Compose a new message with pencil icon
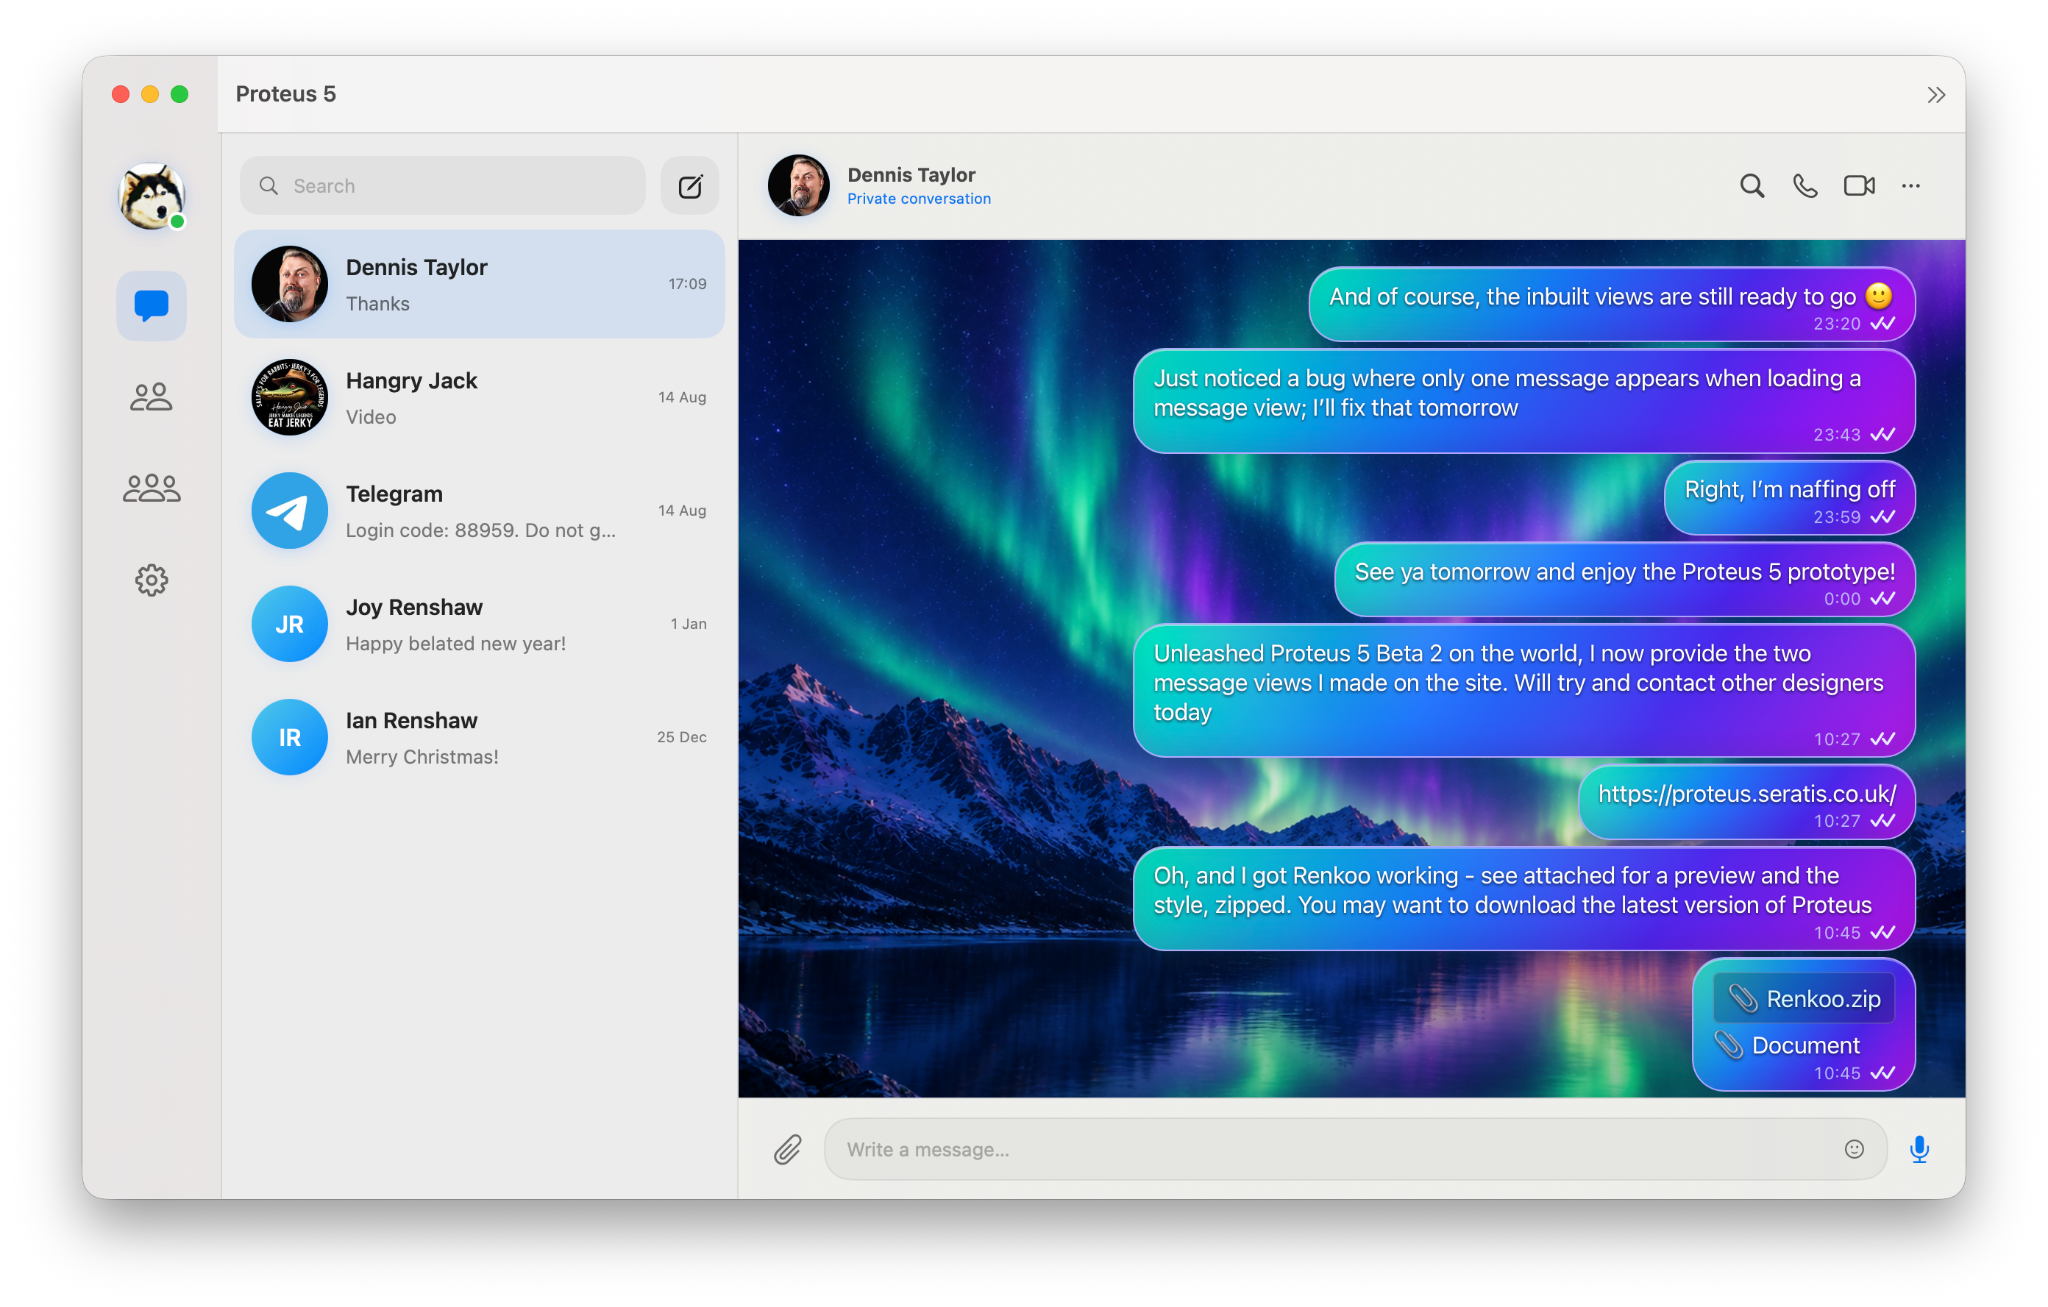This screenshot has width=2048, height=1307. (x=690, y=186)
